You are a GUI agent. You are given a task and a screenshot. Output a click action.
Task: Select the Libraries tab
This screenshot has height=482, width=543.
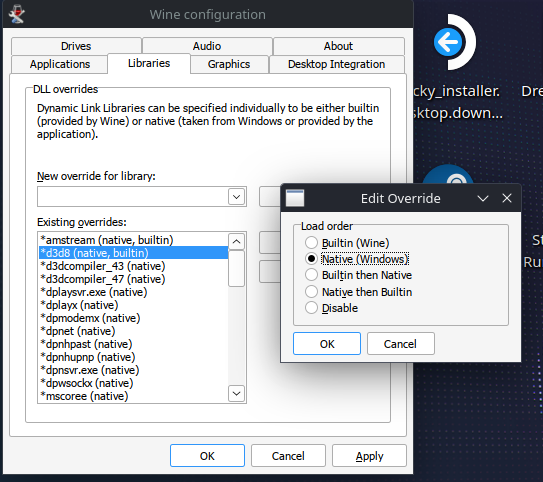(x=149, y=63)
